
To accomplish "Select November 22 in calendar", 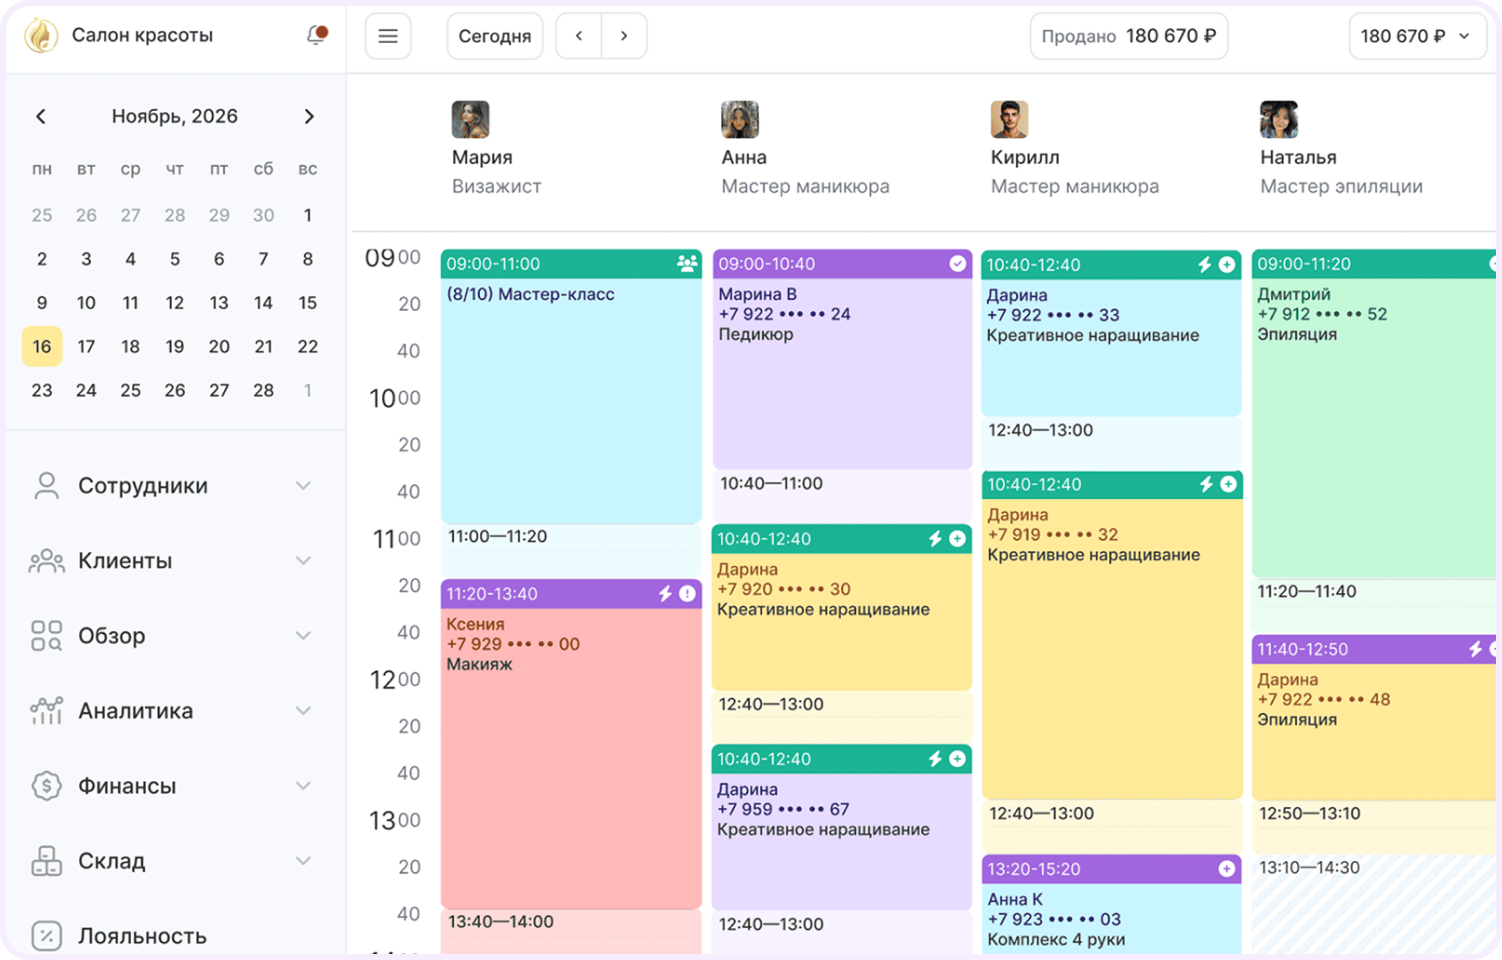I will pyautogui.click(x=308, y=346).
